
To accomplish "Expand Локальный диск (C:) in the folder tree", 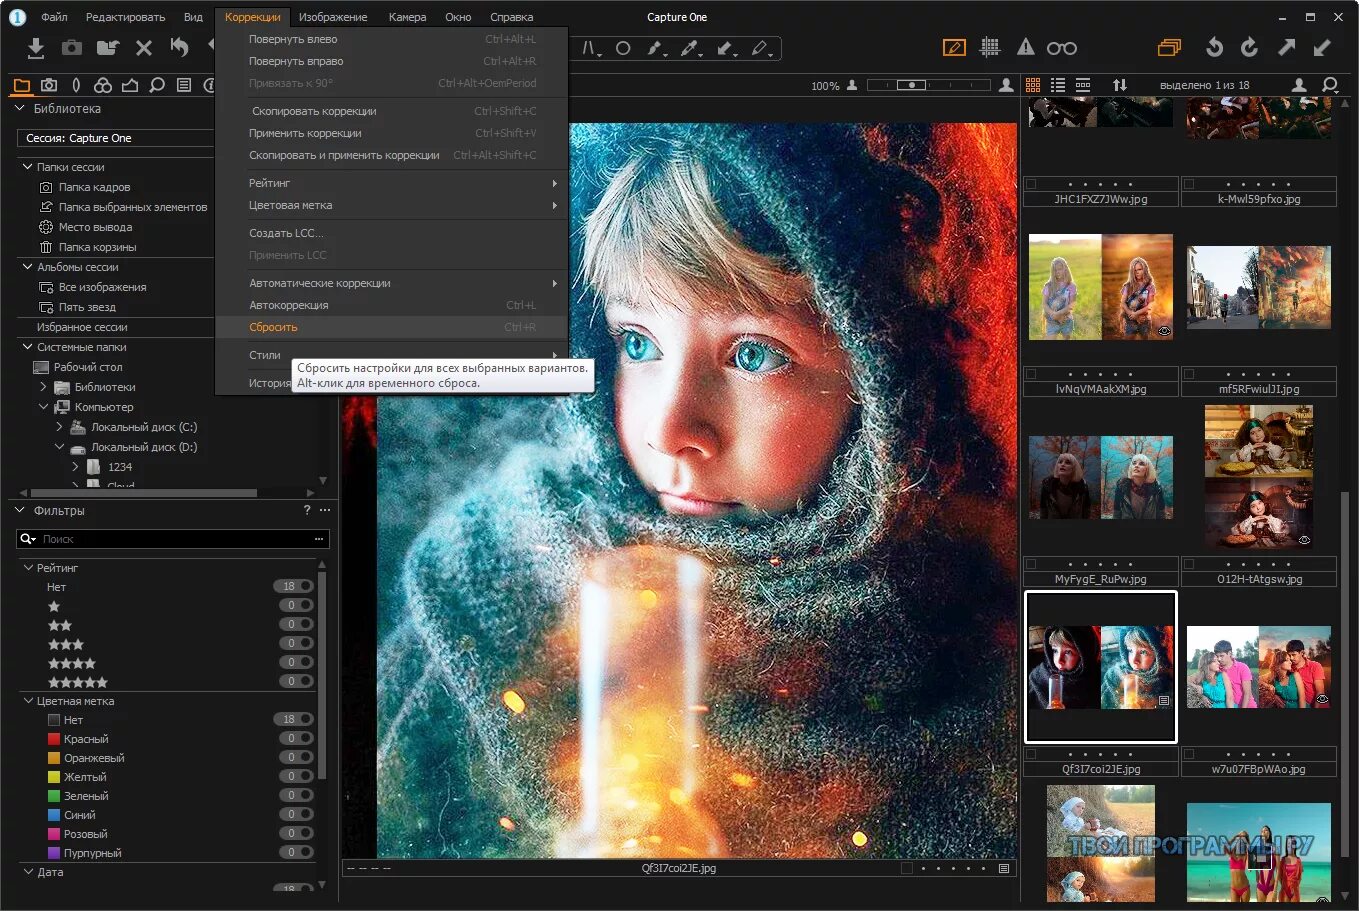I will coord(58,426).
